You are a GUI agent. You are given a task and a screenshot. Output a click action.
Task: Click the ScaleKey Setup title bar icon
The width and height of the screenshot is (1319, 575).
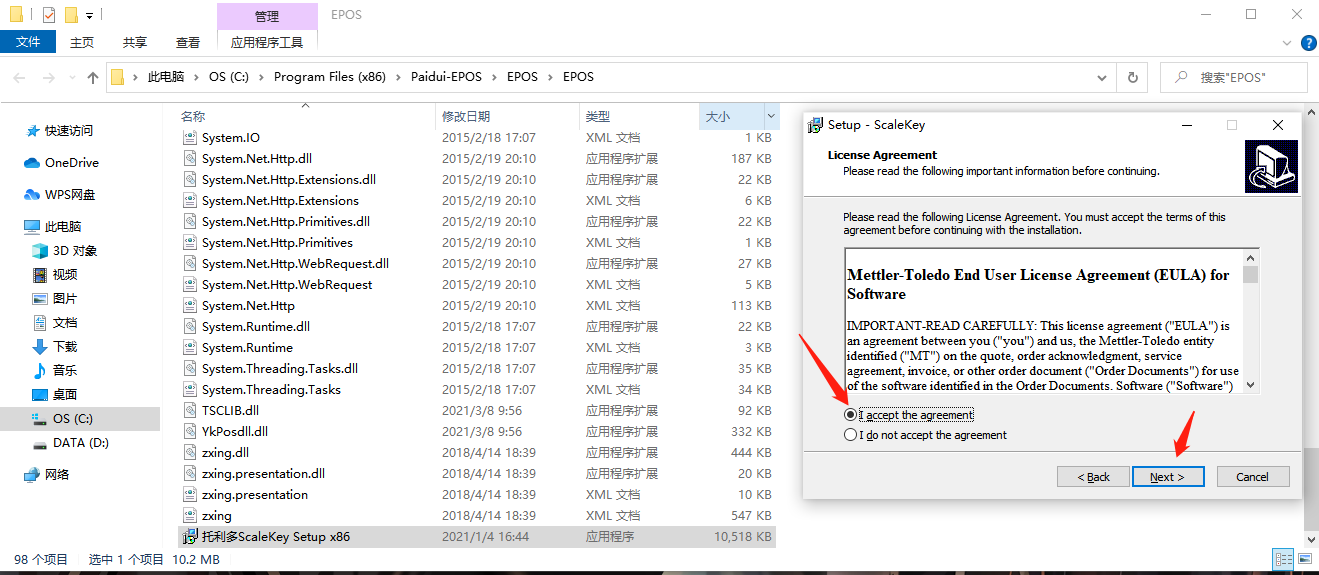[x=816, y=125]
